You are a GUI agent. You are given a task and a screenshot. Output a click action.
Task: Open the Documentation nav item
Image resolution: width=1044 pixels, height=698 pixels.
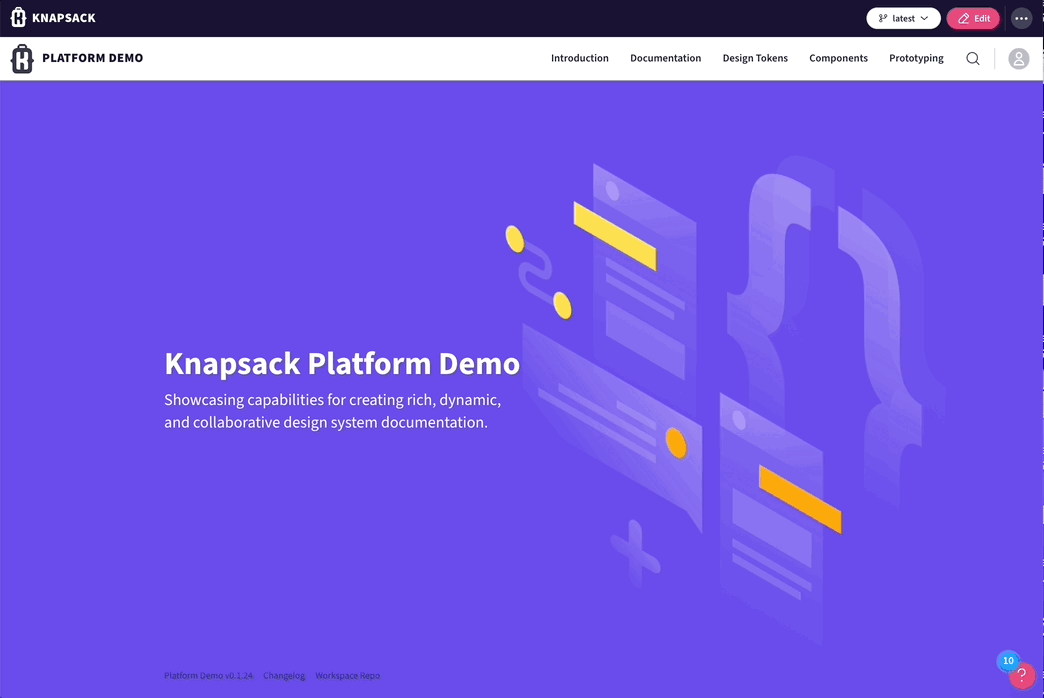pyautogui.click(x=665, y=59)
